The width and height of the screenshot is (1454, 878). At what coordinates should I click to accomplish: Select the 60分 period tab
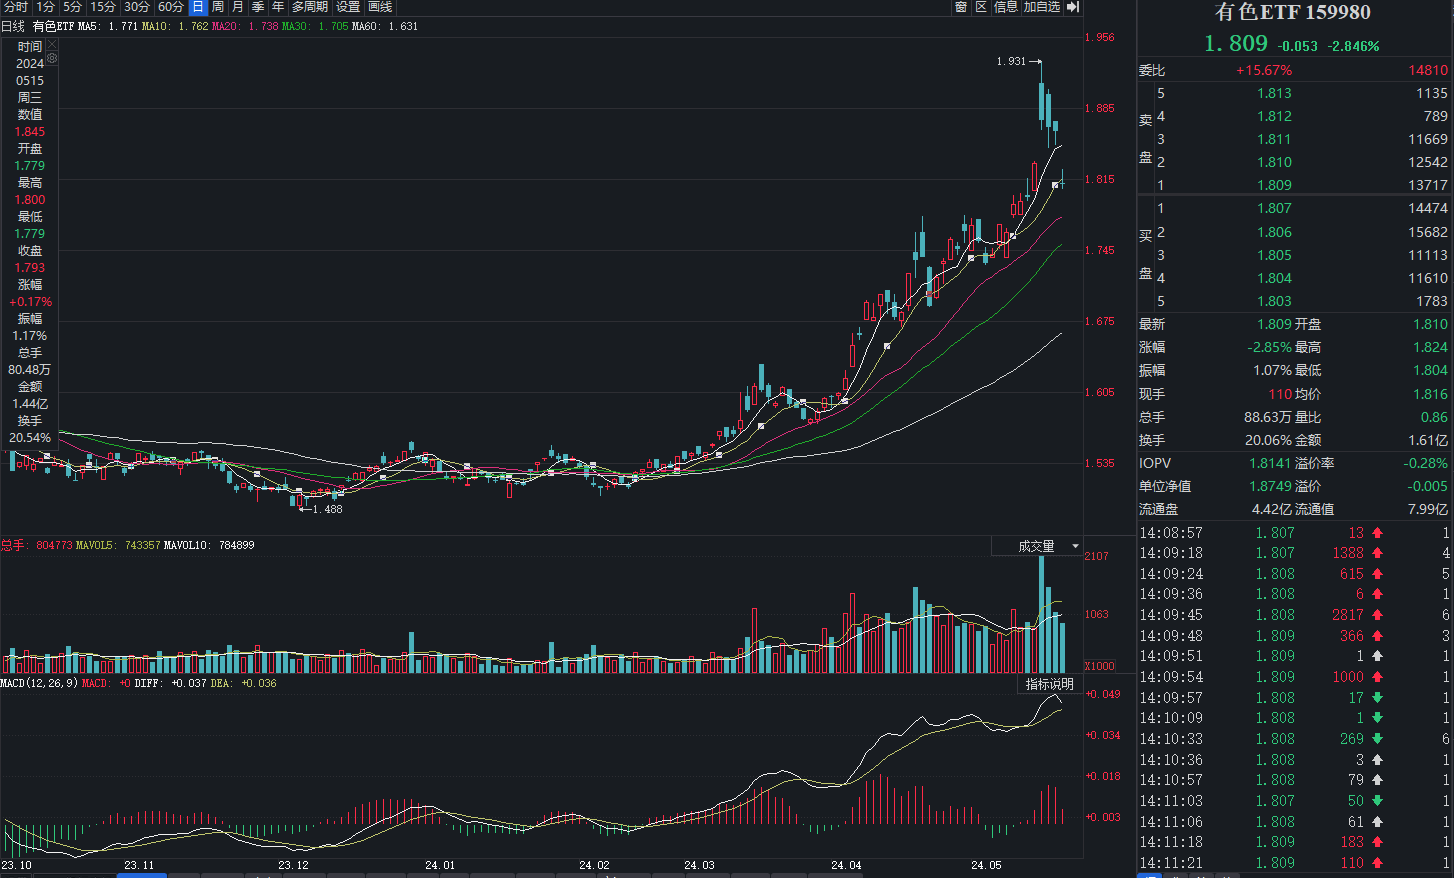tap(171, 7)
